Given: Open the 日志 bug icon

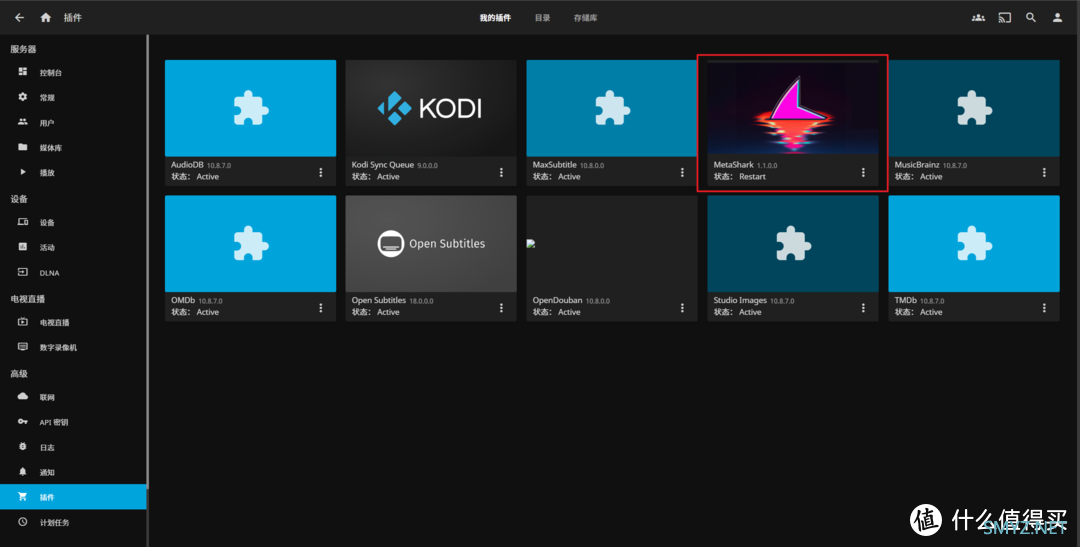Looking at the screenshot, I should point(23,446).
